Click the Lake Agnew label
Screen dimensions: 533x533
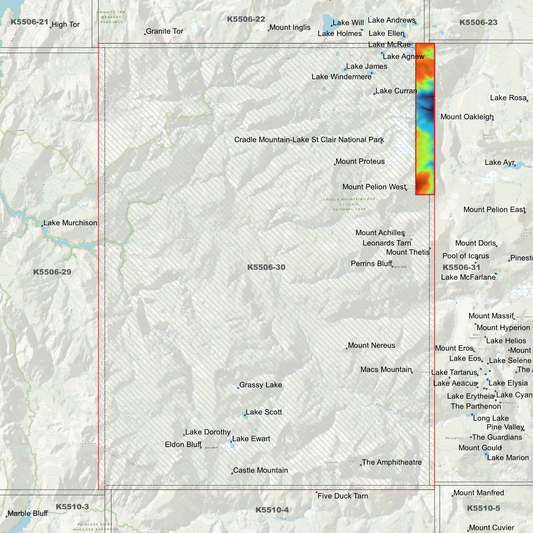(x=403, y=56)
